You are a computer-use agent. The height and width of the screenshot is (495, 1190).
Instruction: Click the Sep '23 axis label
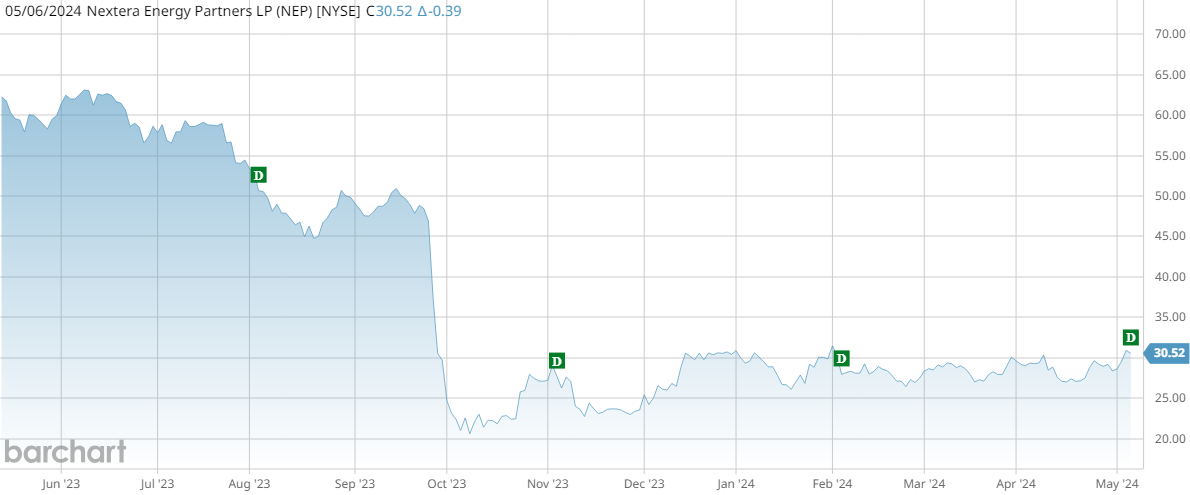click(x=354, y=483)
